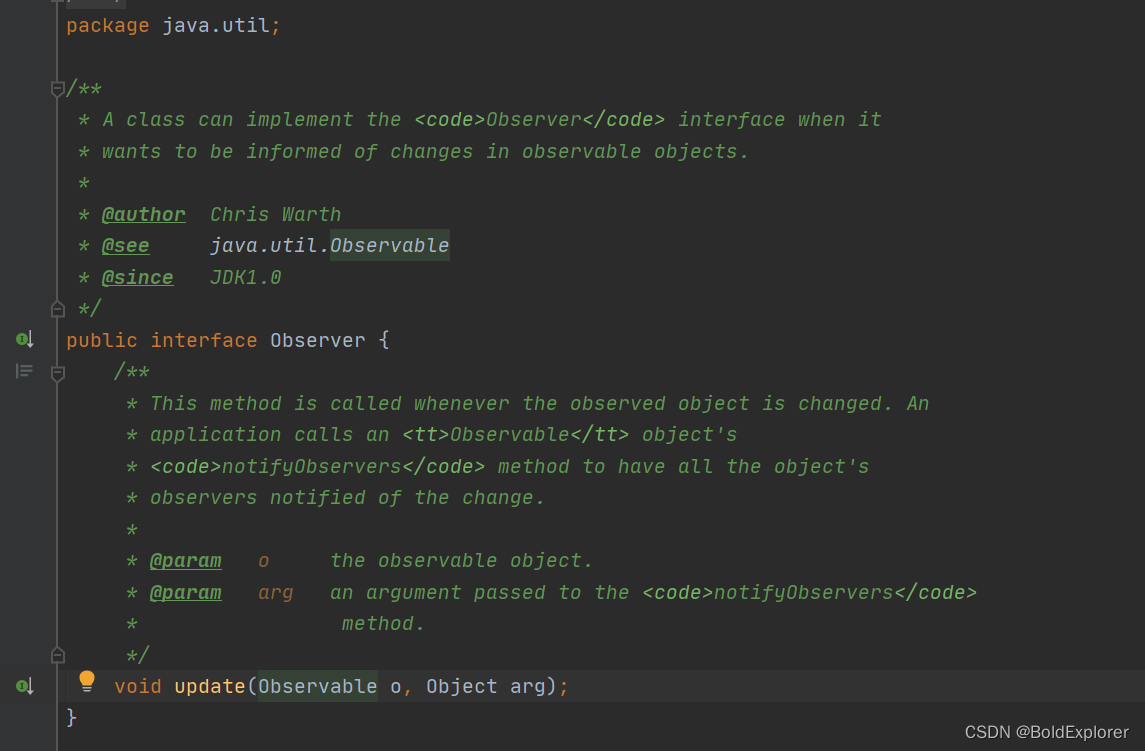This screenshot has height=751, width=1145.
Task: Follow the @see java.util.Observable link
Action: click(x=126, y=245)
